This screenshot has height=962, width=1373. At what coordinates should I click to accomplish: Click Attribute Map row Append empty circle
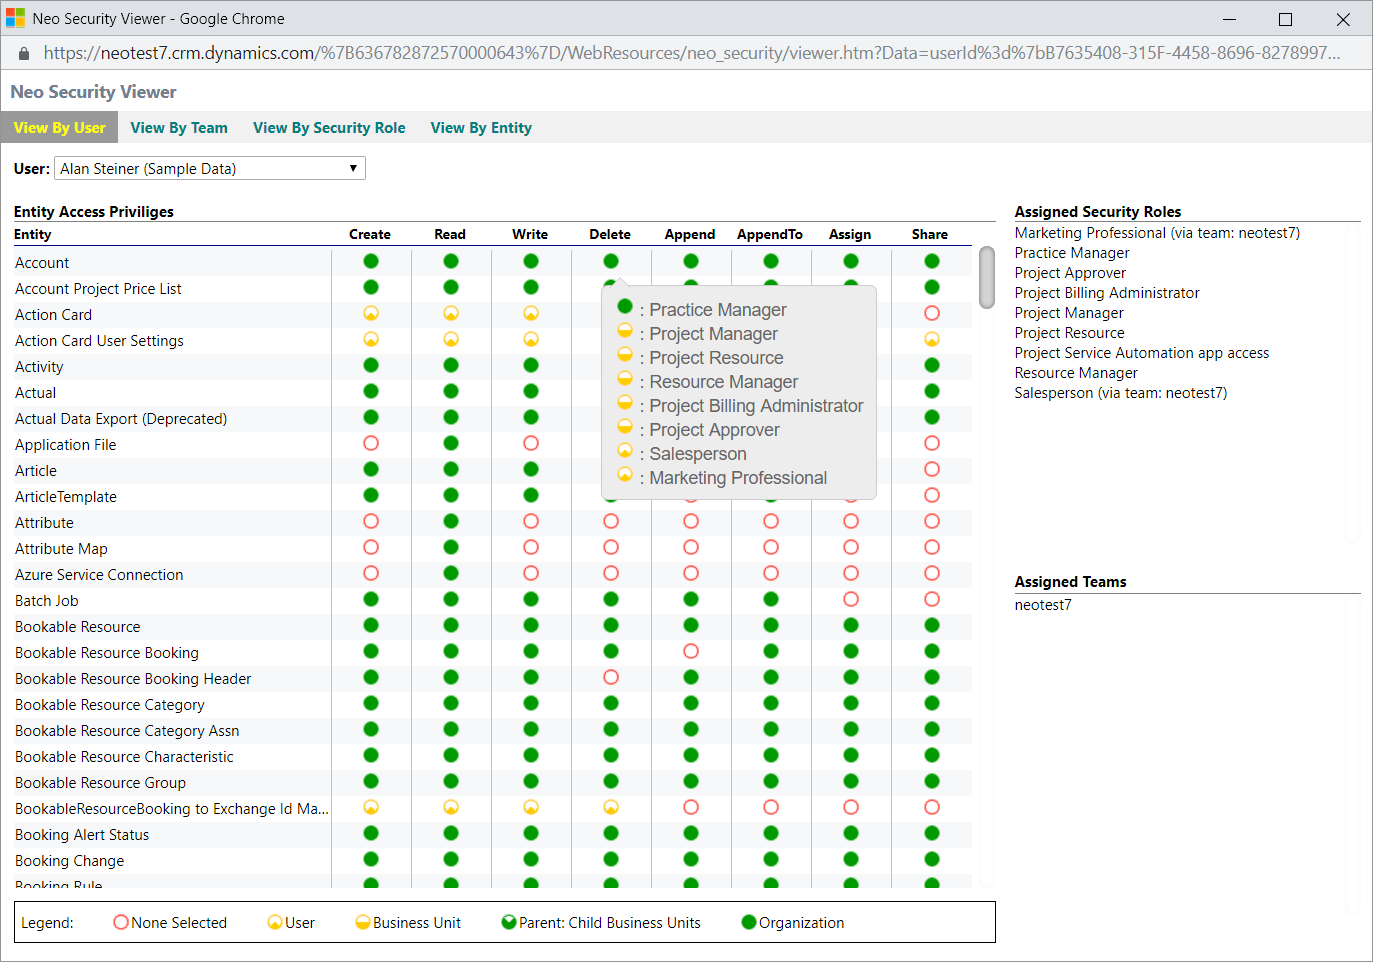coord(691,547)
